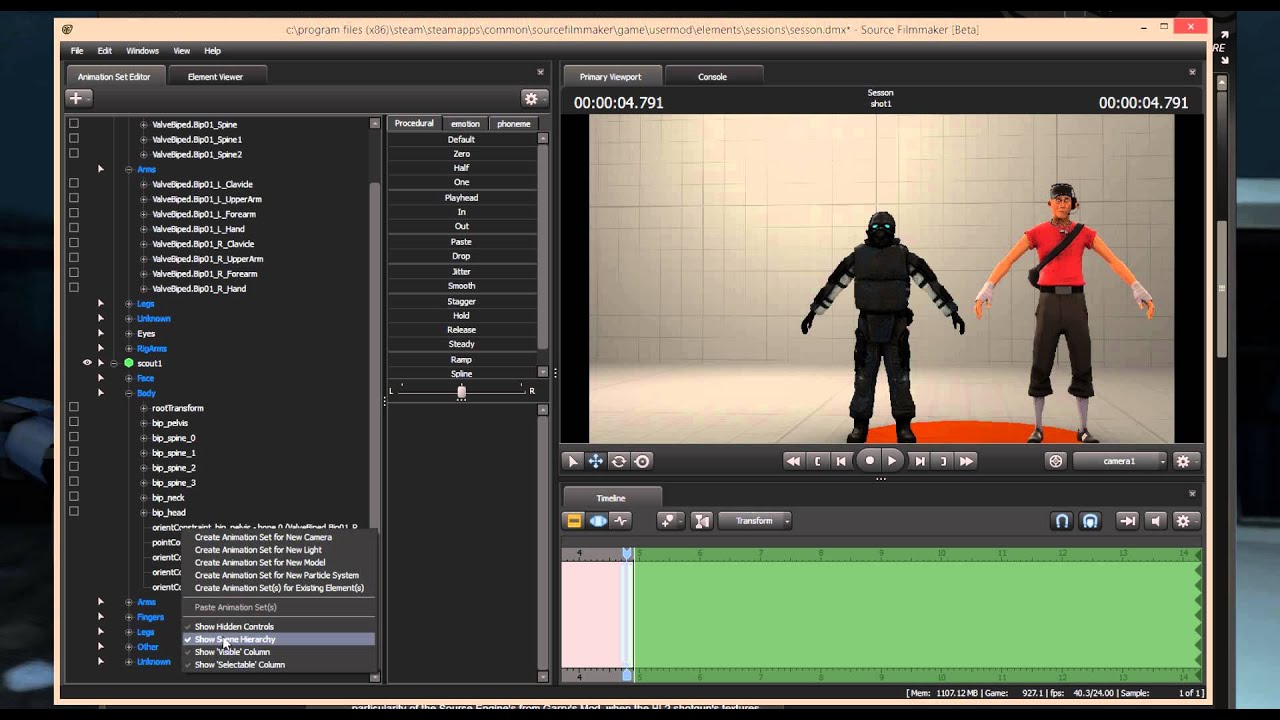This screenshot has width=1280, height=720.
Task: Click the Zero procedural preset
Action: [461, 154]
